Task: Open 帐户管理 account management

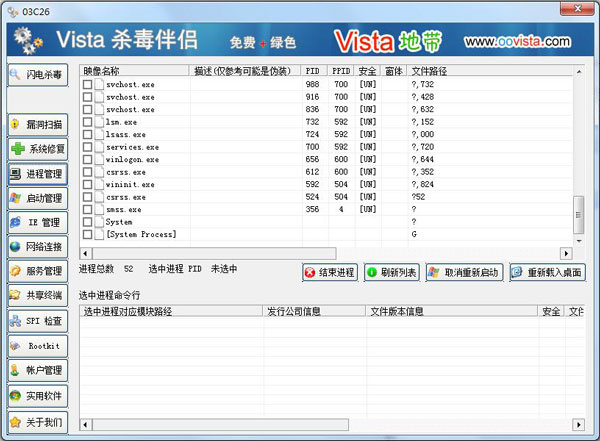Action: tap(38, 370)
